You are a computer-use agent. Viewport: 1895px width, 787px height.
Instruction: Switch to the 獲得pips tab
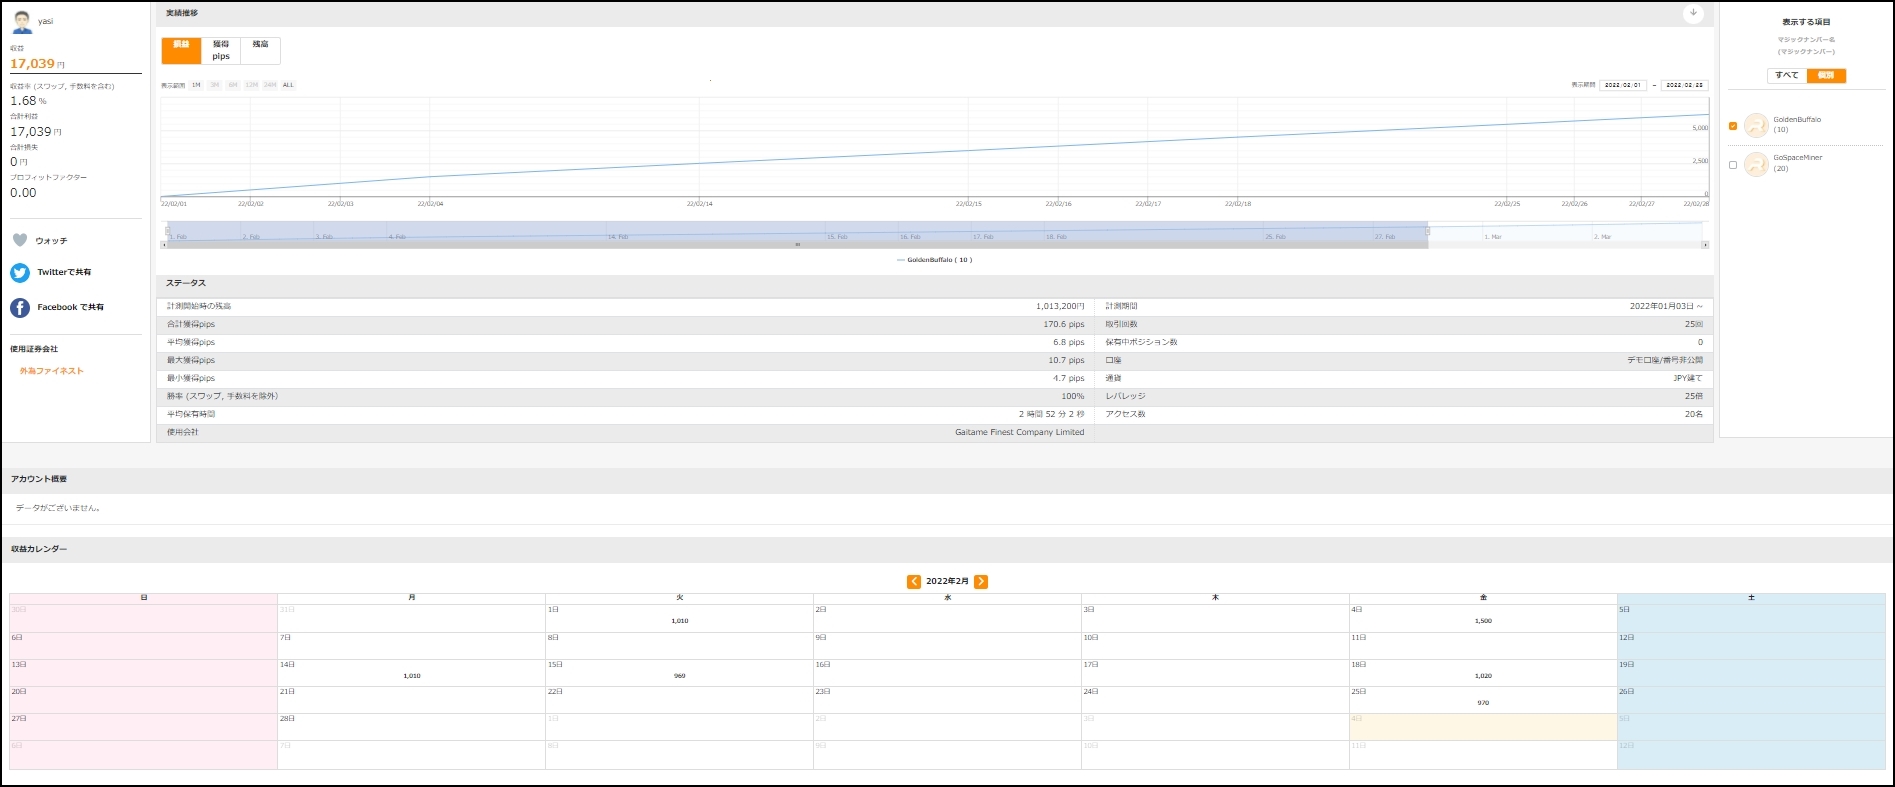[x=221, y=50]
